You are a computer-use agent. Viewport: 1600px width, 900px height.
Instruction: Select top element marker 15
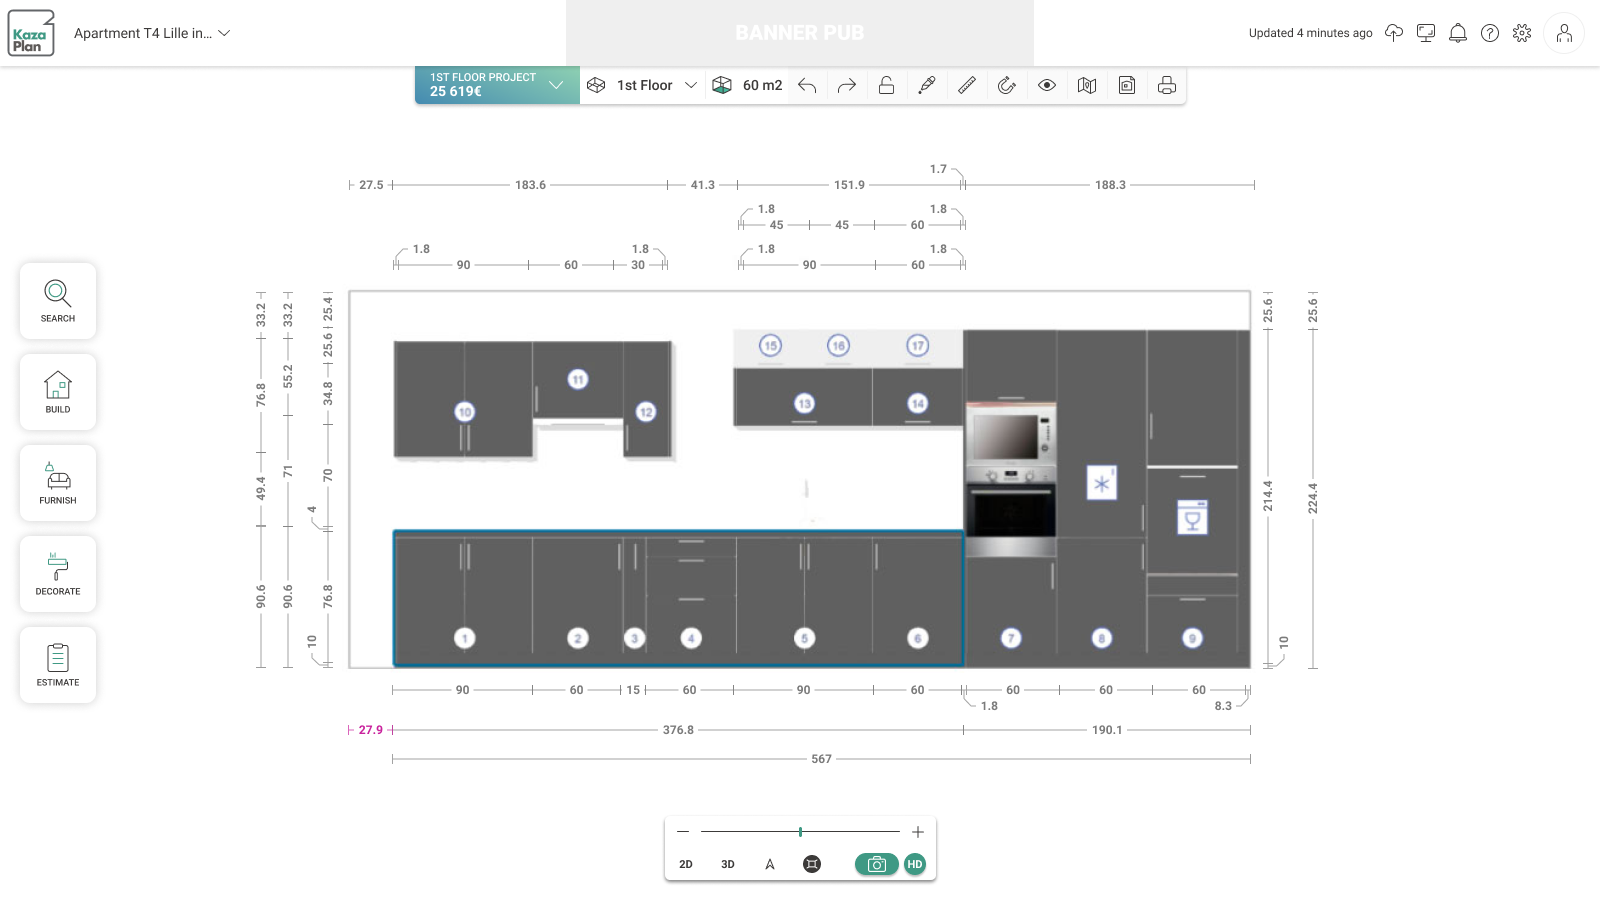(x=770, y=345)
